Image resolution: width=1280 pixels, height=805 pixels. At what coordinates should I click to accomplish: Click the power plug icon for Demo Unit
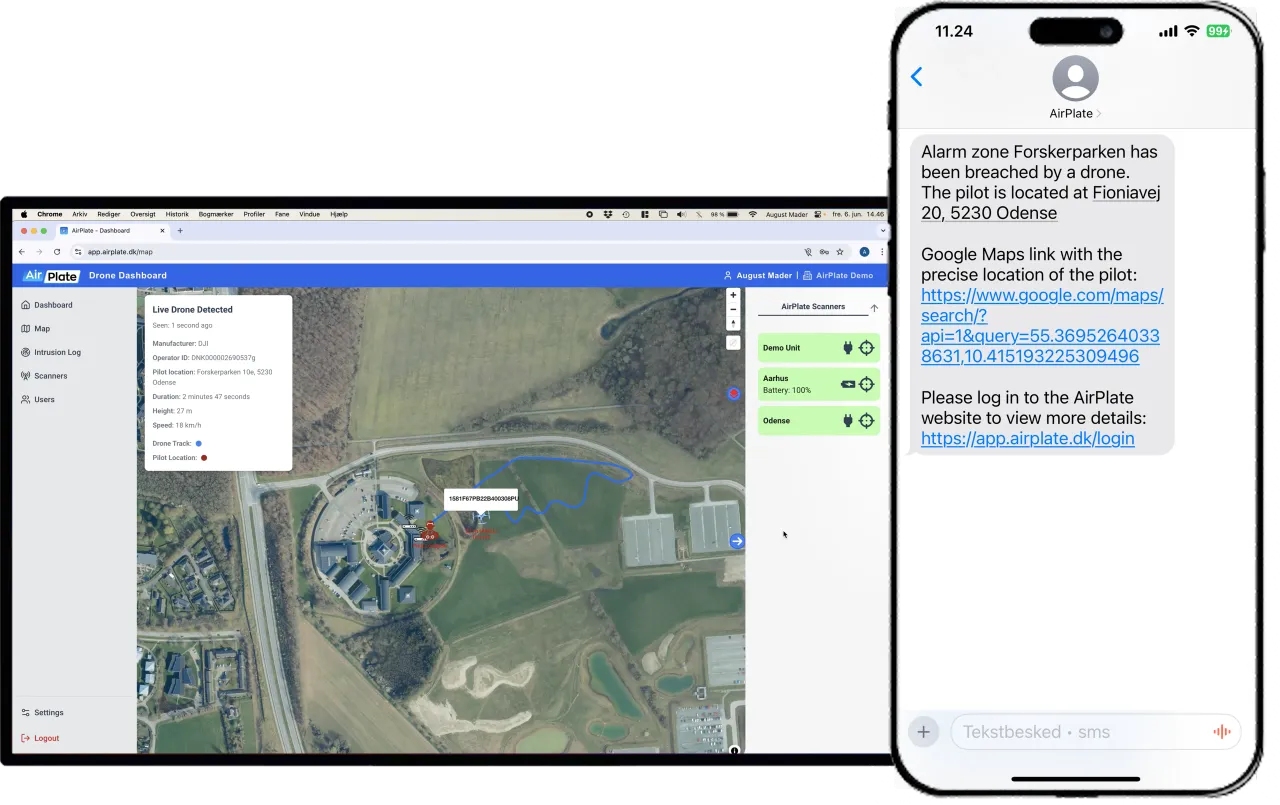click(x=848, y=348)
